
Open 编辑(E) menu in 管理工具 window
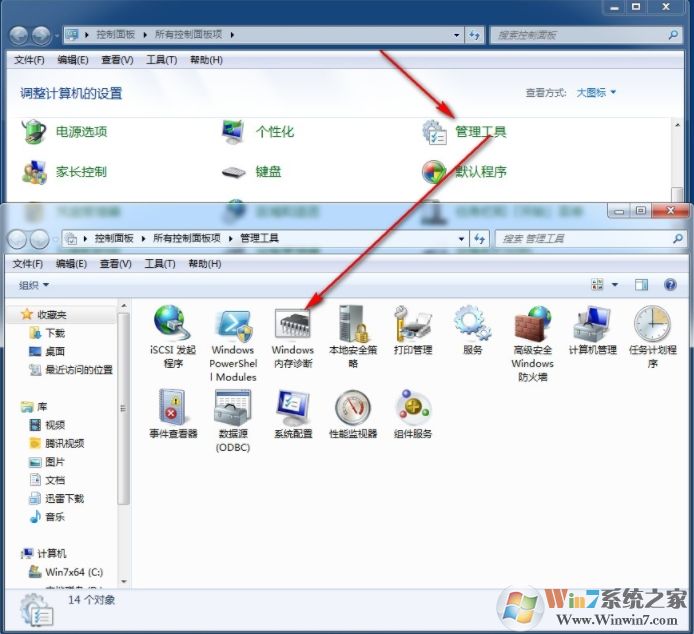click(x=71, y=264)
